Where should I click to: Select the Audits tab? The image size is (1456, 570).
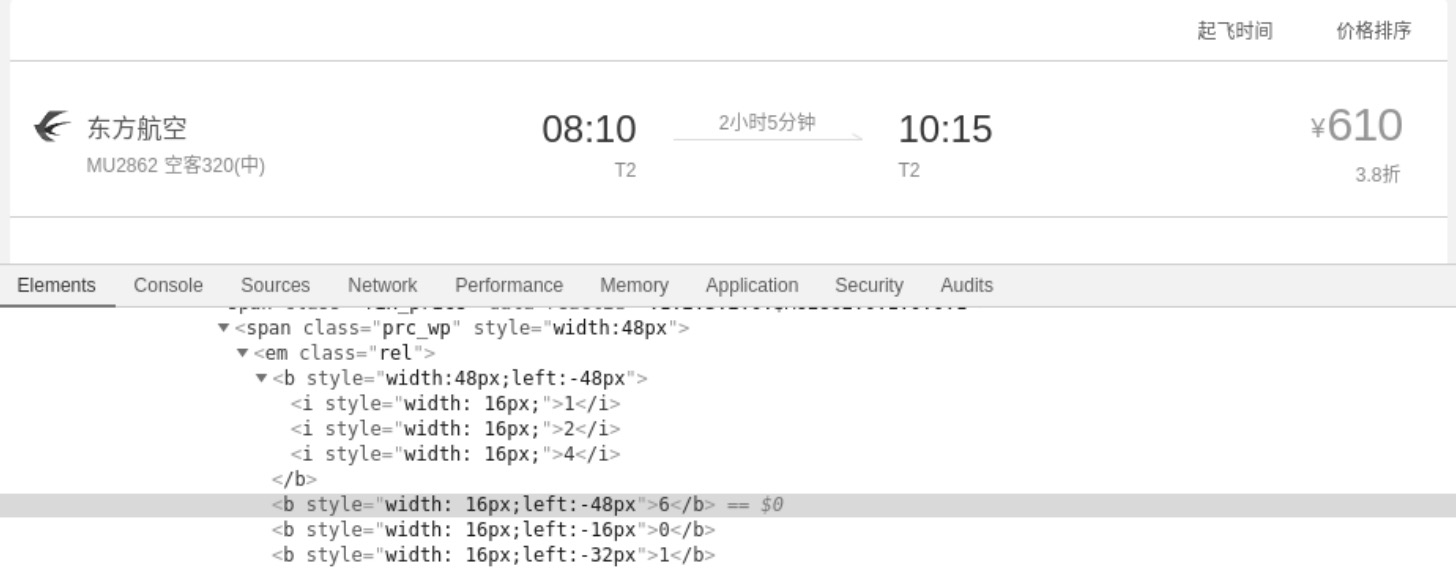pos(966,286)
